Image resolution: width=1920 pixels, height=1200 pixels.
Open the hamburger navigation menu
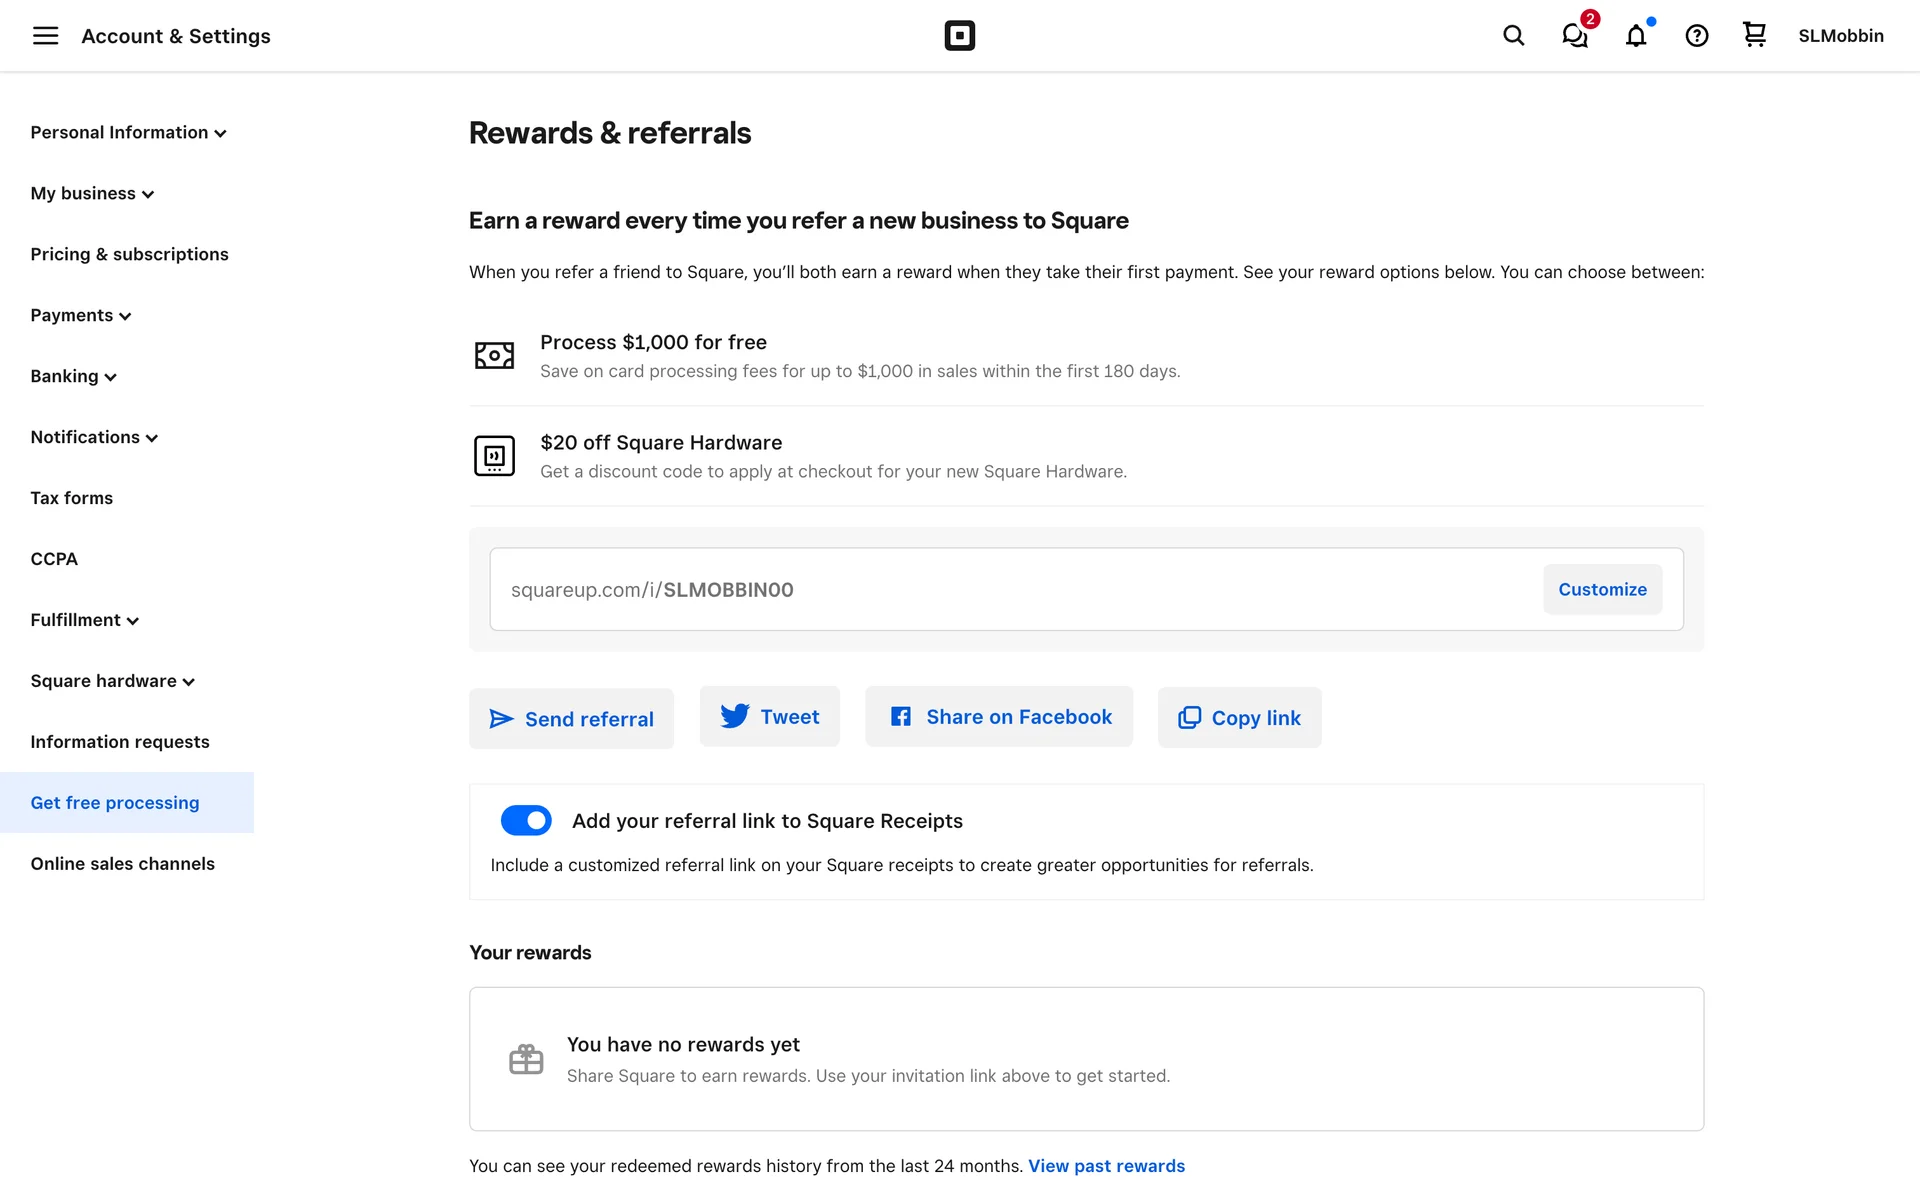tap(45, 36)
